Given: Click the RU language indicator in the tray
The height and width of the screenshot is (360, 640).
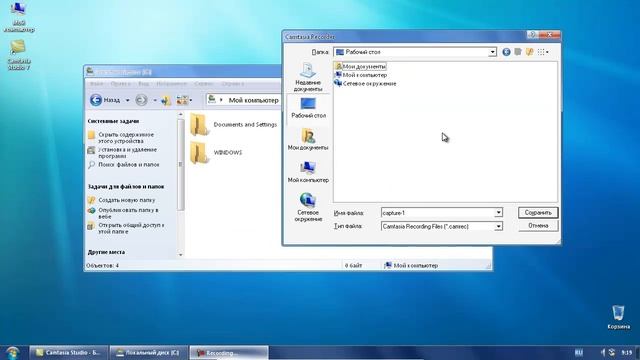Looking at the screenshot, I should click(x=578, y=352).
